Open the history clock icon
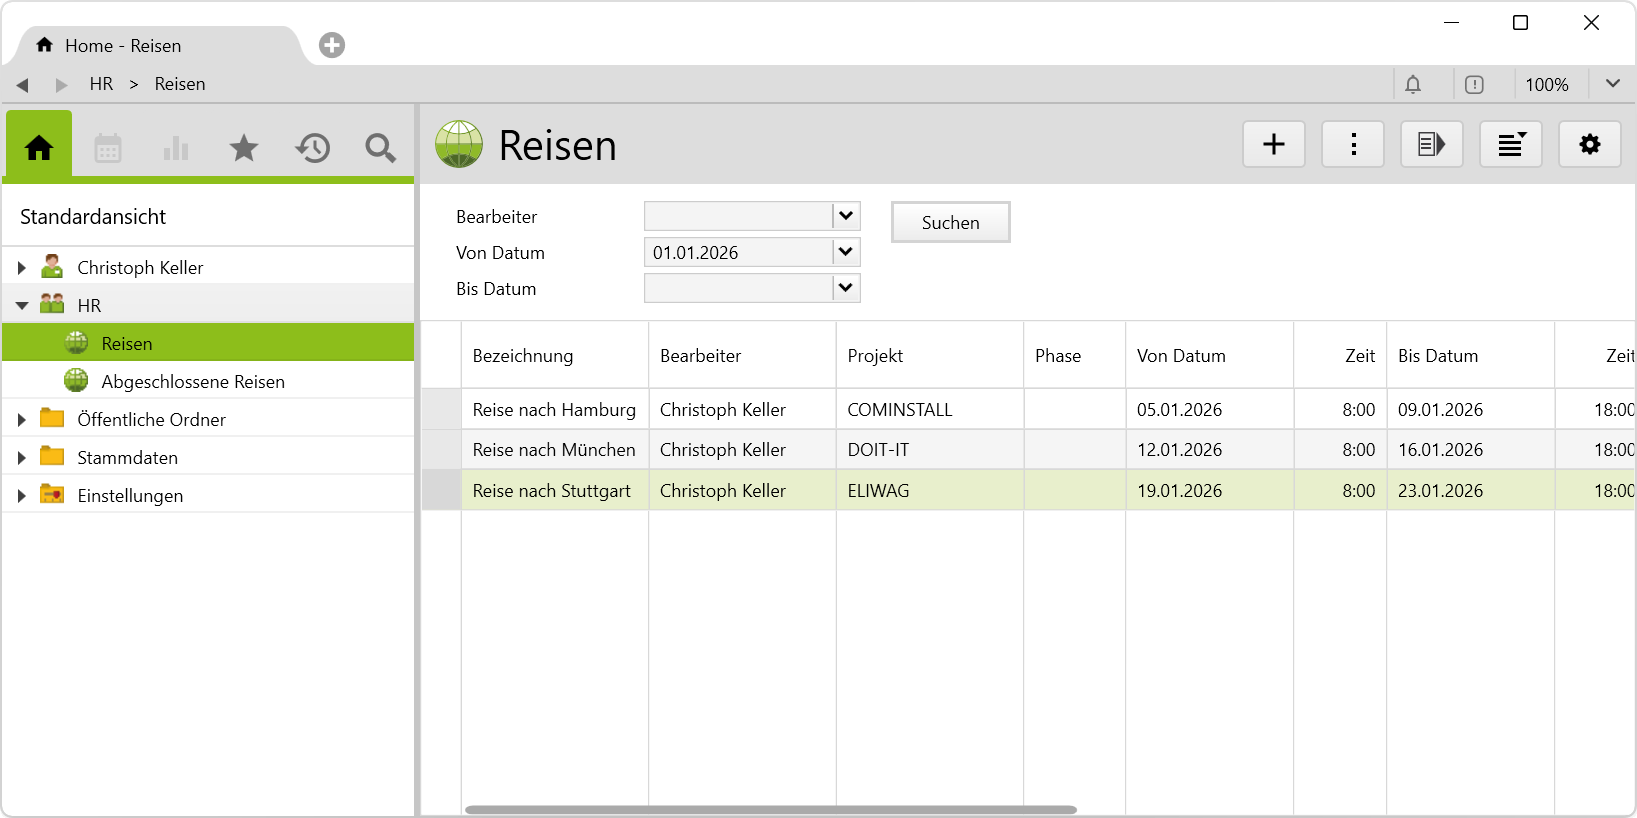Image resolution: width=1637 pixels, height=818 pixels. 312,148
